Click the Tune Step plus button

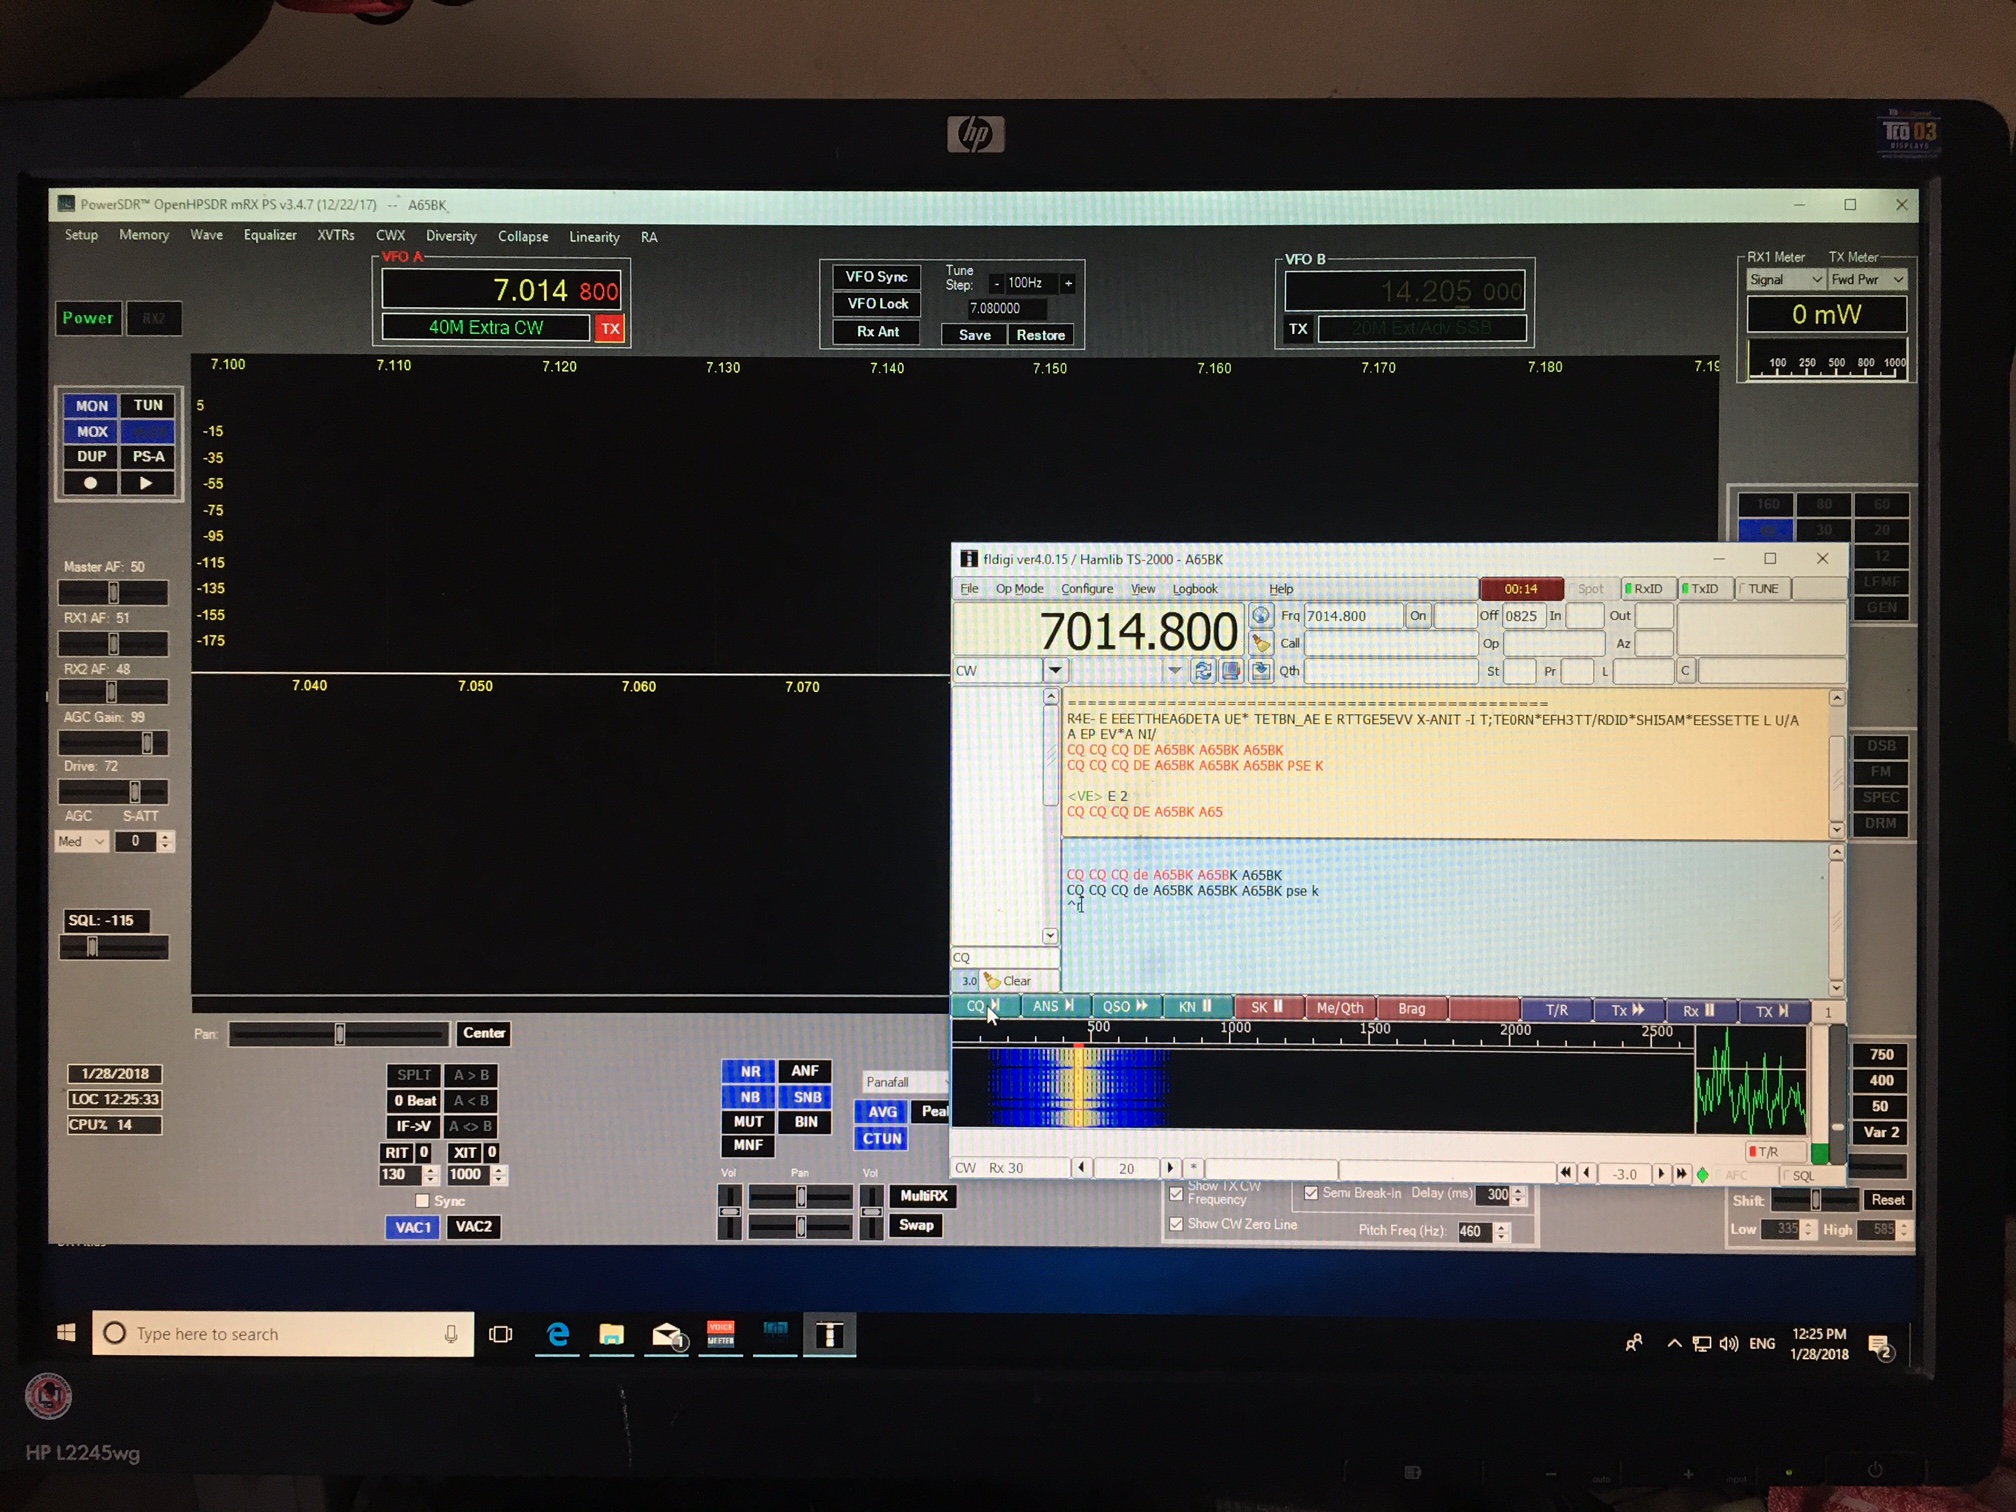pyautogui.click(x=1068, y=284)
